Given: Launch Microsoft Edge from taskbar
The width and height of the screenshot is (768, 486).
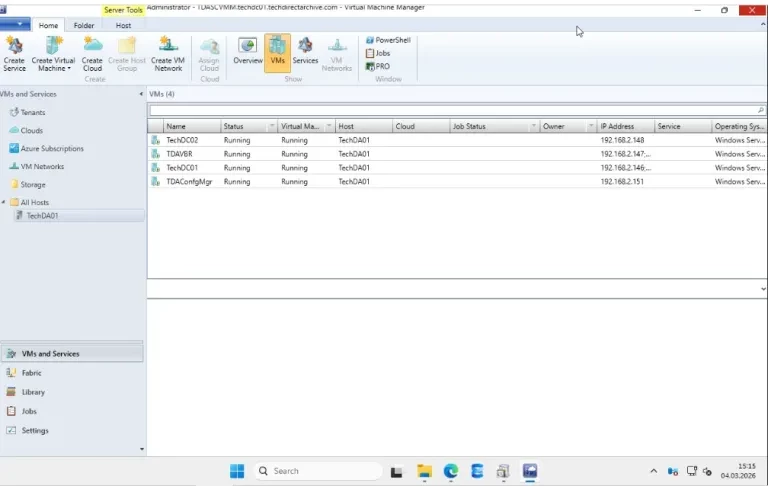Looking at the screenshot, I should (451, 471).
